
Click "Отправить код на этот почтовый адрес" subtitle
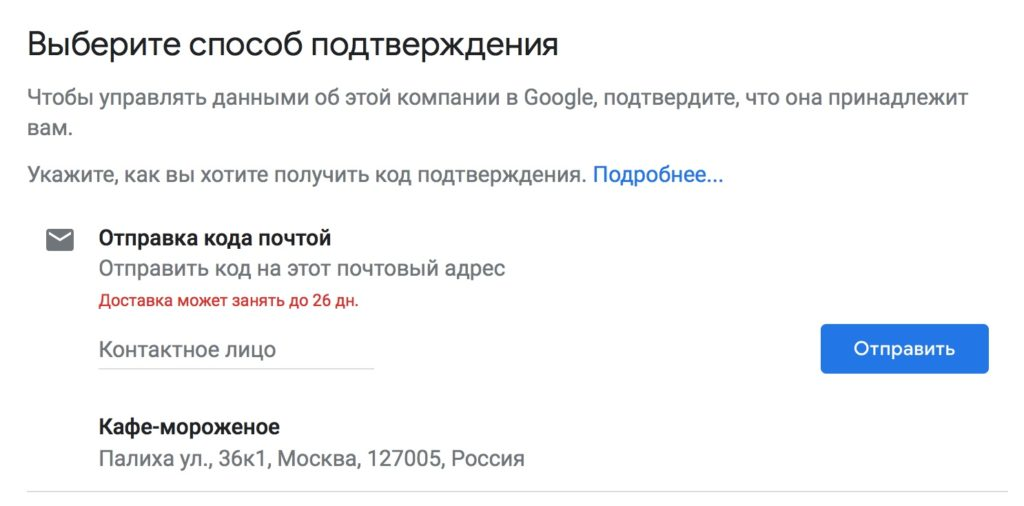301,268
